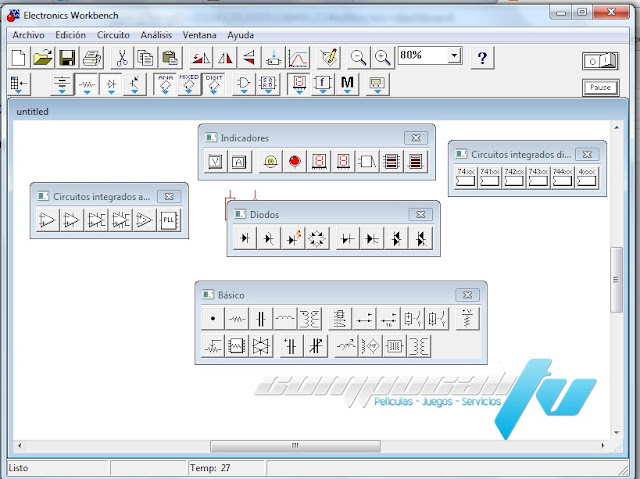Viewport: 640px width, 479px height.
Task: Select the voltmeter in Indicadores
Action: click(215, 162)
